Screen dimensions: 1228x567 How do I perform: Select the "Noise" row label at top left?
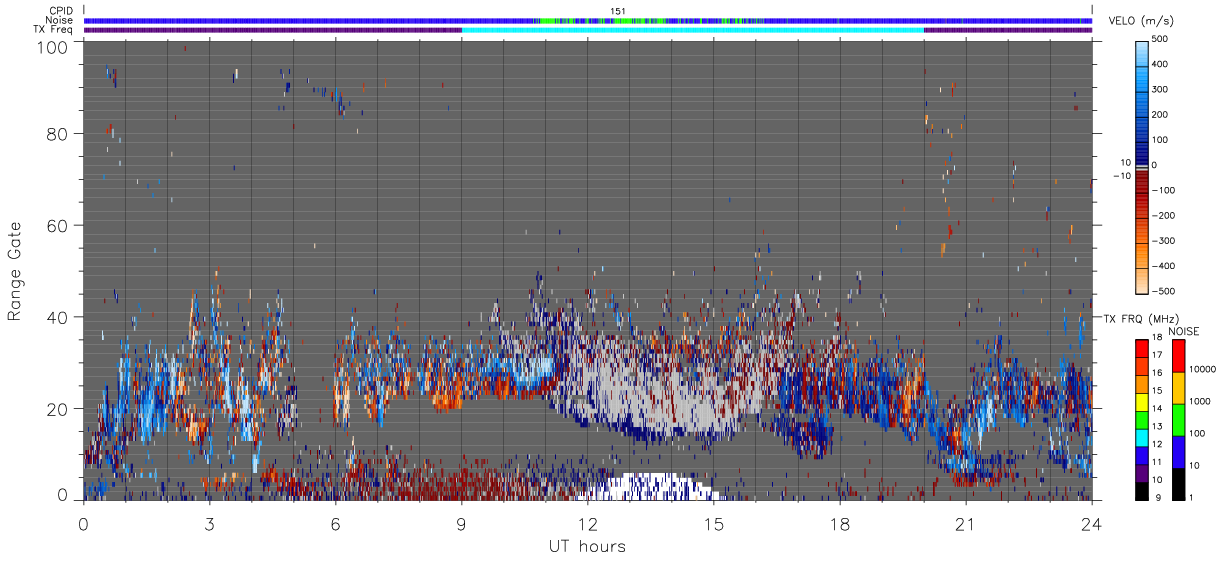point(60,20)
